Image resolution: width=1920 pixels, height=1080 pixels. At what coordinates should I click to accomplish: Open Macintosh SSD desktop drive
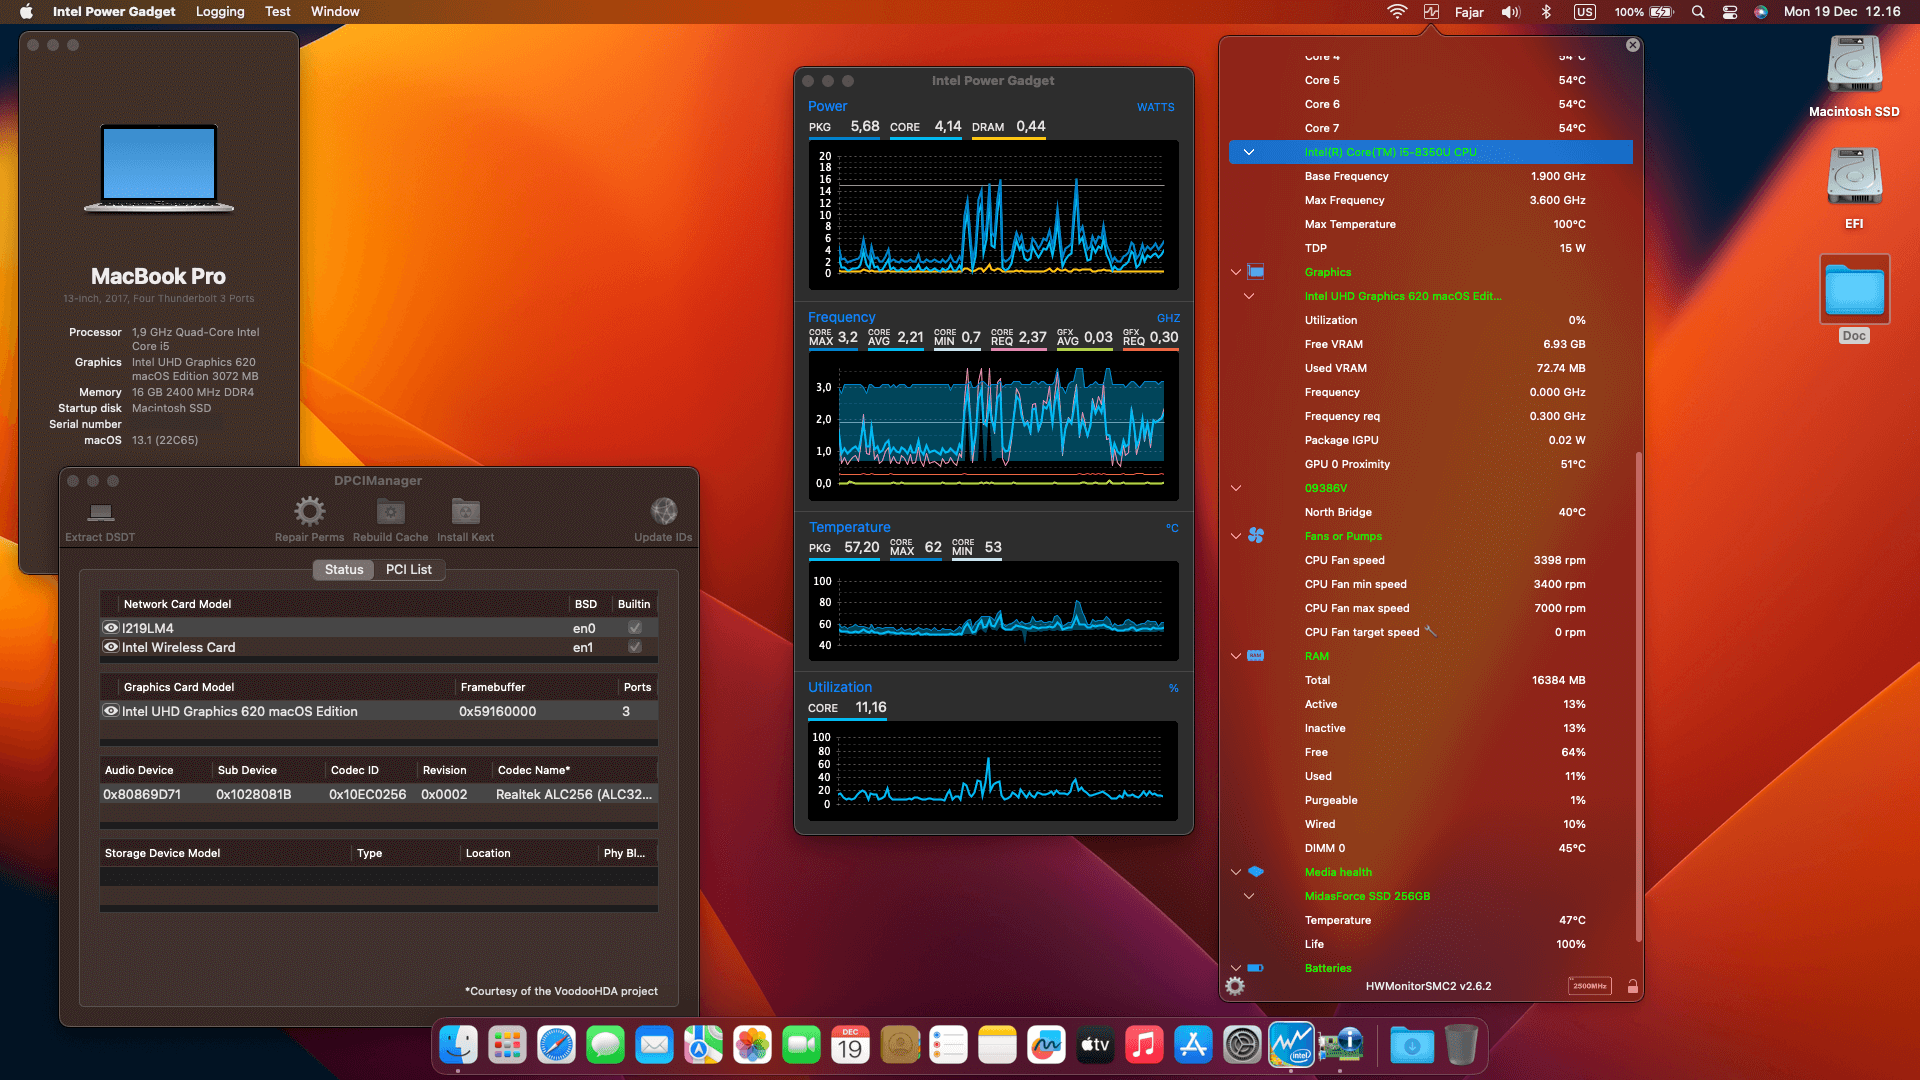click(1854, 65)
